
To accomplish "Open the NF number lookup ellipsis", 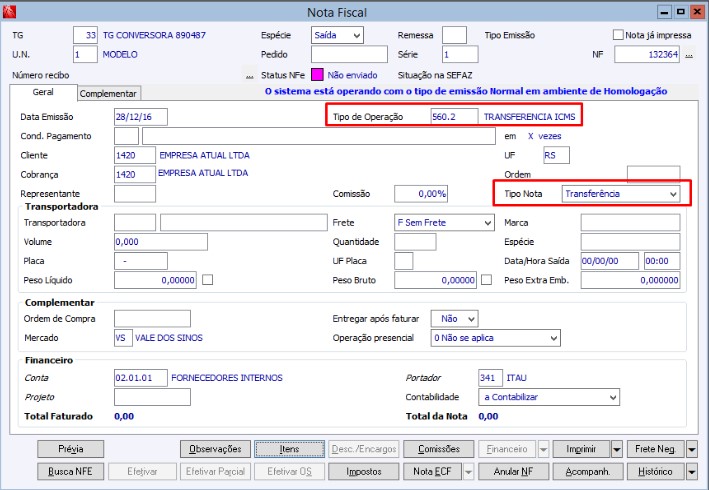I will point(689,55).
